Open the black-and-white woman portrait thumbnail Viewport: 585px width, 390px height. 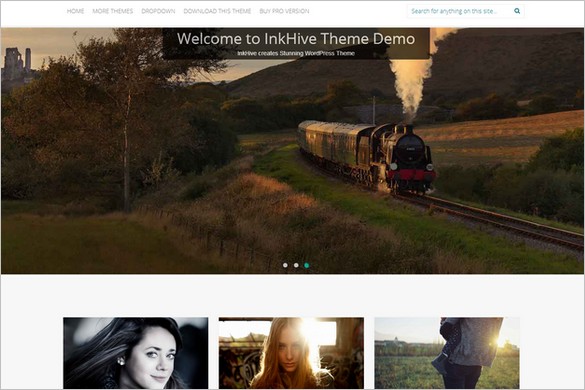[136, 353]
